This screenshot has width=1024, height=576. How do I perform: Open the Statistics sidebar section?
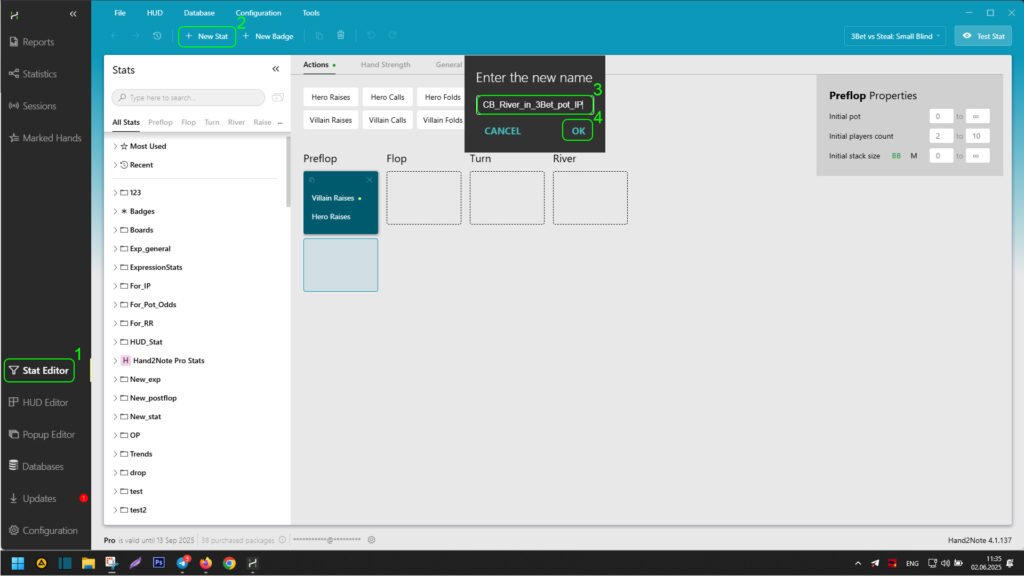(x=40, y=74)
